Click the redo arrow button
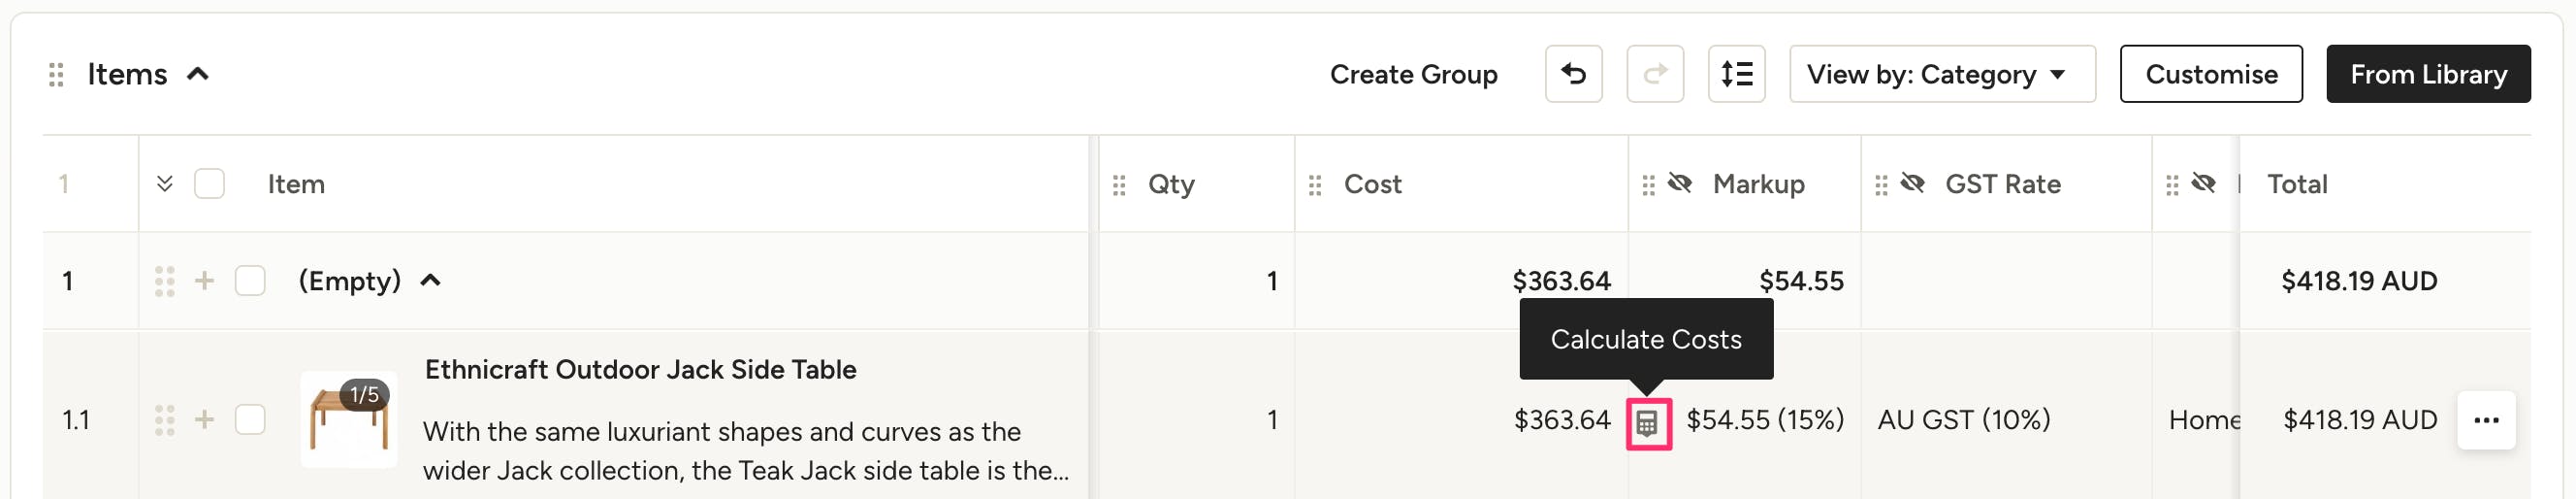This screenshot has height=499, width=2576. [x=1654, y=74]
